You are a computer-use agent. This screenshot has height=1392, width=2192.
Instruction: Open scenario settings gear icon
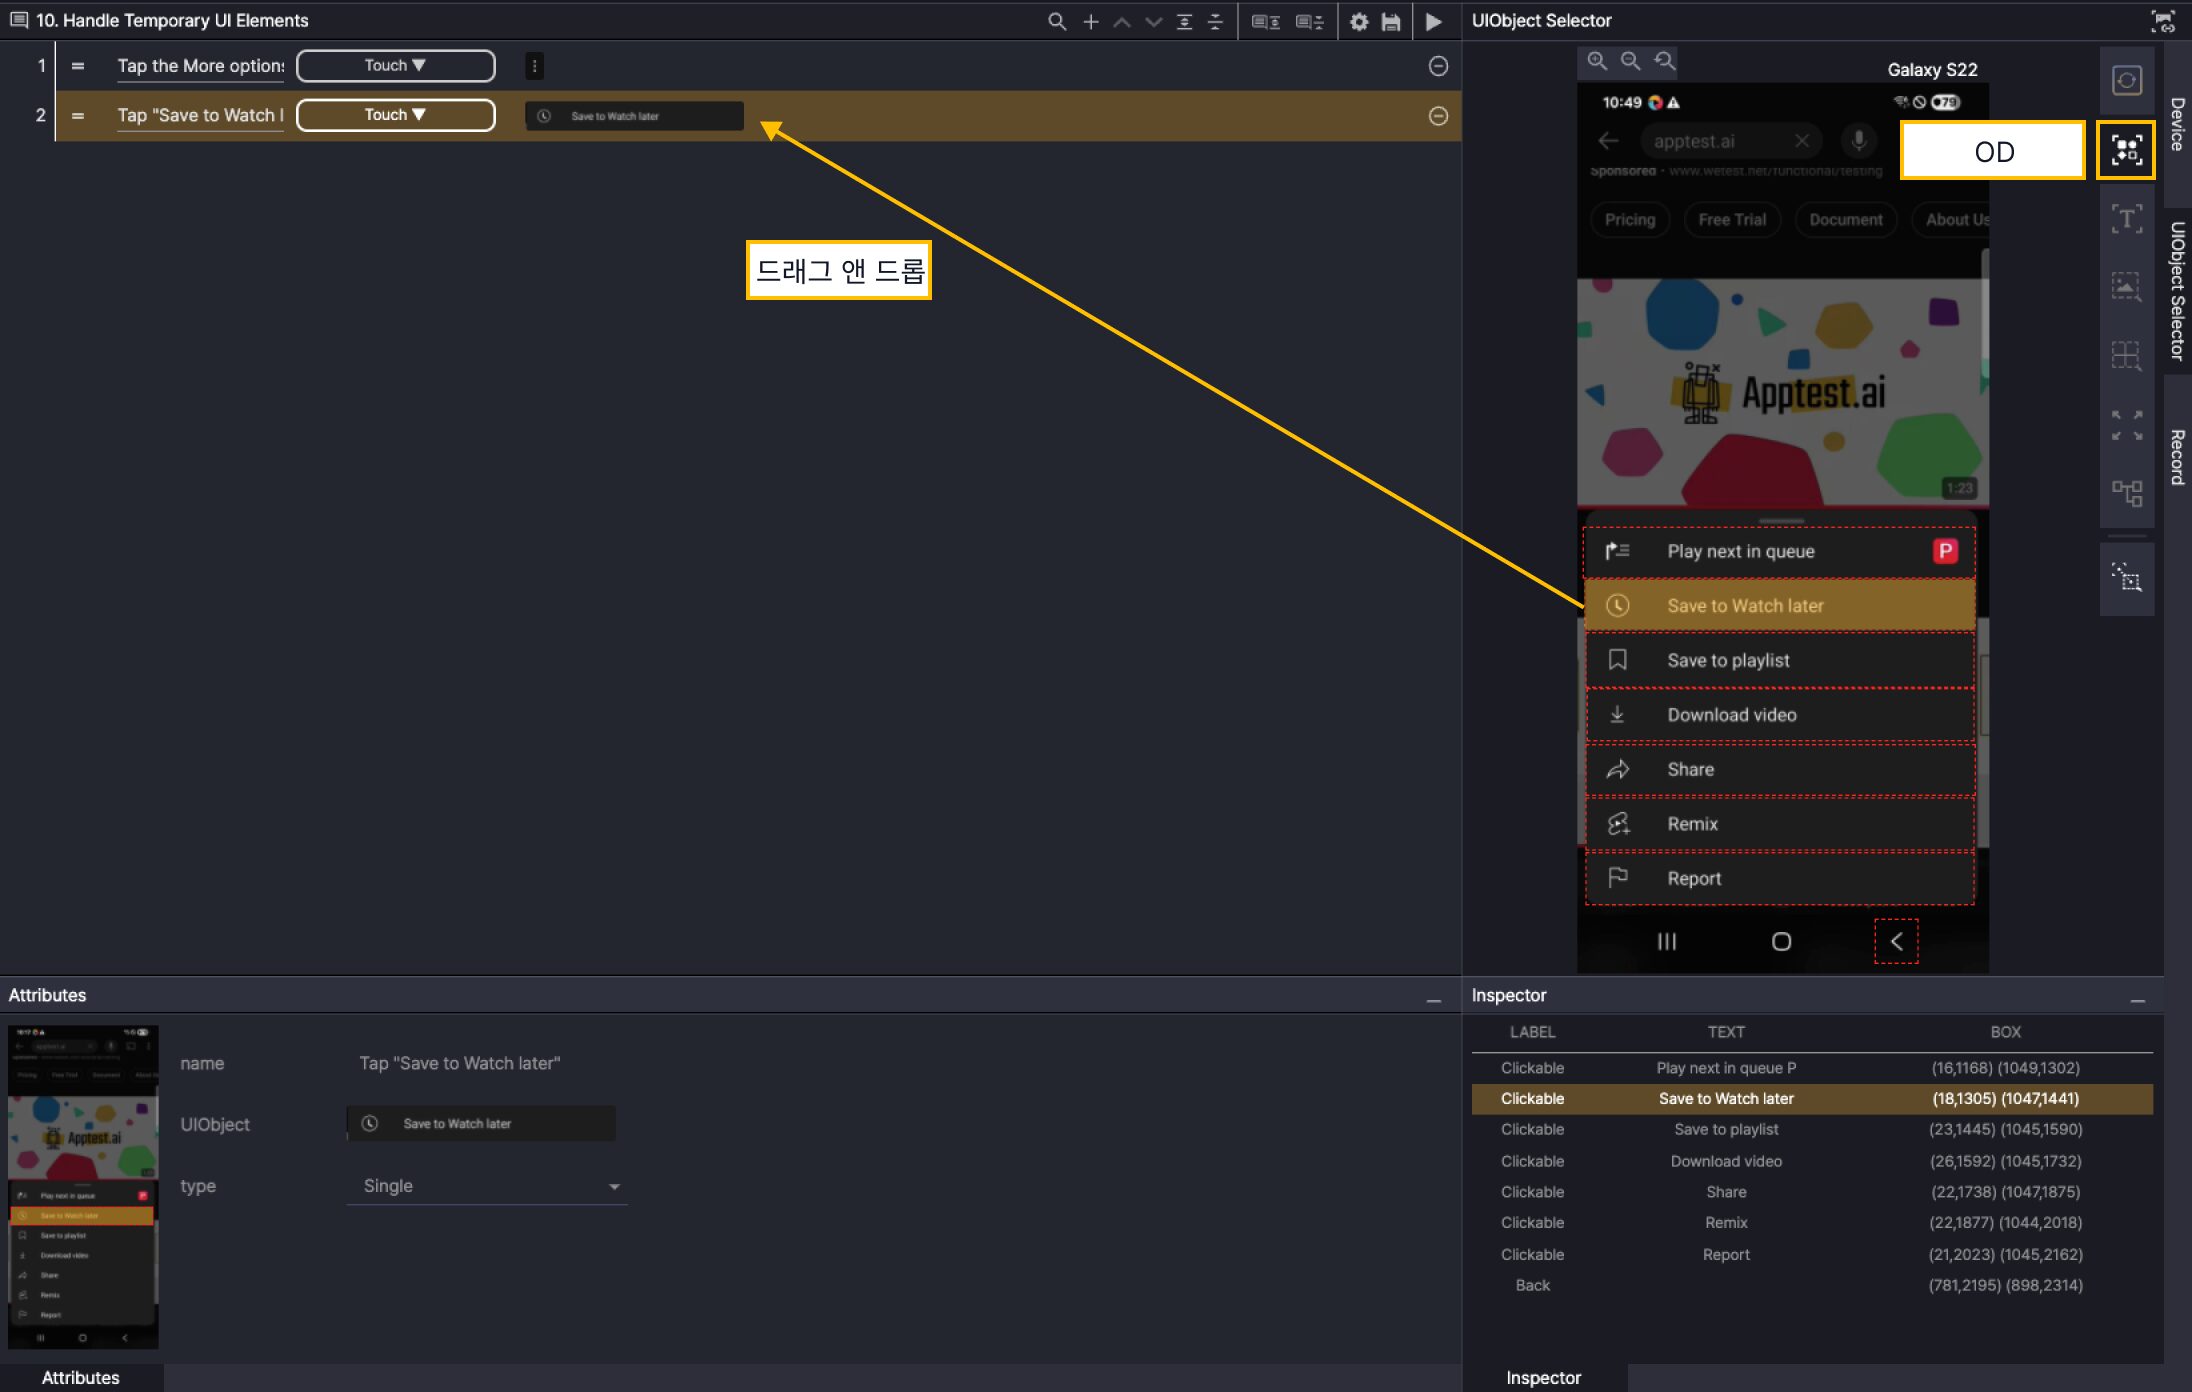[1358, 21]
